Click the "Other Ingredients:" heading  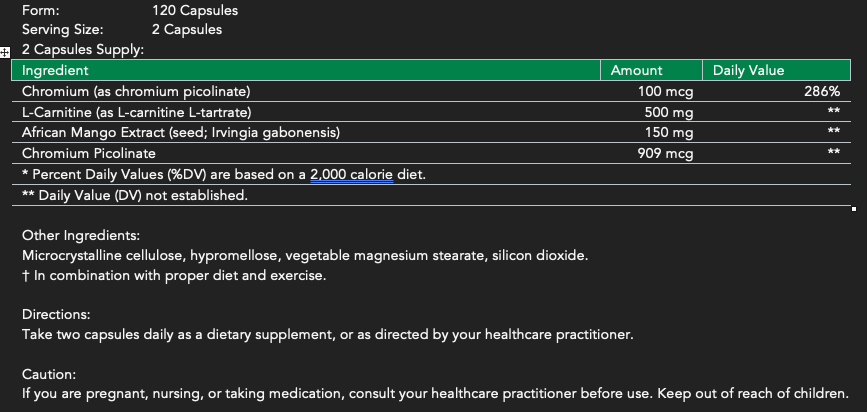pos(80,236)
